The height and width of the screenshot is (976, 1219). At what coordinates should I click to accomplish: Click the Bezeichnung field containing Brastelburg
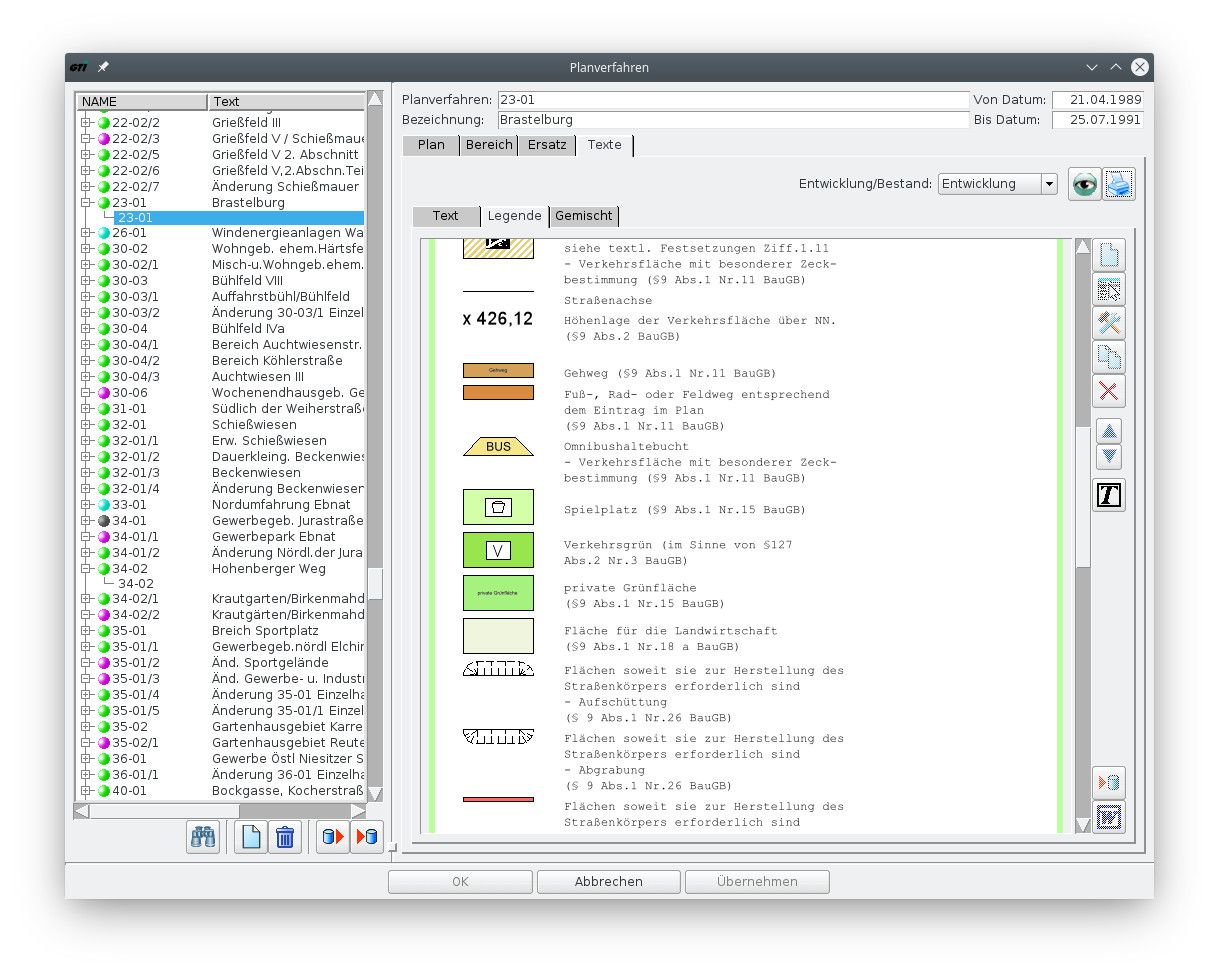pos(732,120)
